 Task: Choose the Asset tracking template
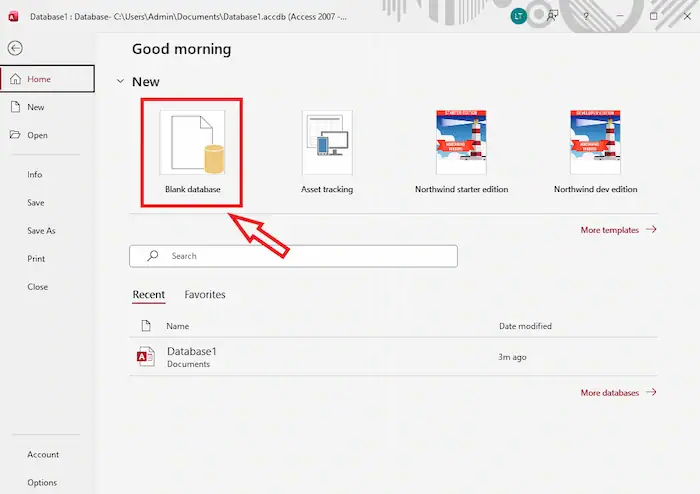point(327,152)
